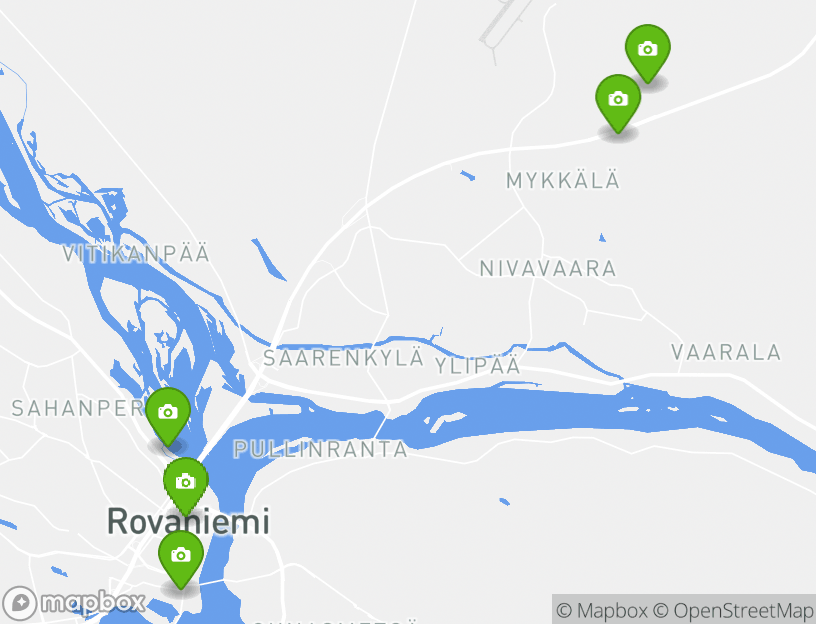This screenshot has height=624, width=816.
Task: Click the small lake left of Mykkälä
Action: coord(467,175)
